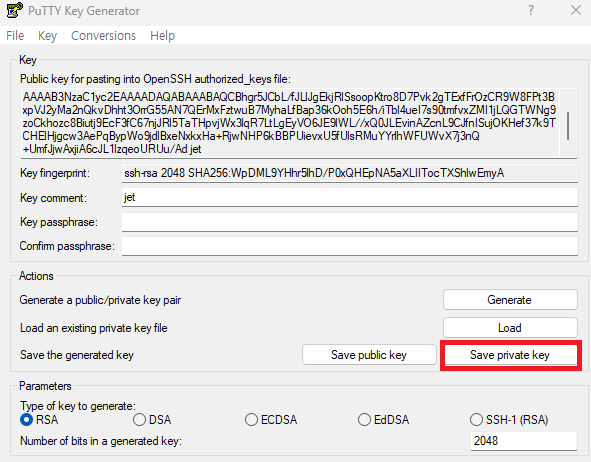591x462 pixels.
Task: Click the question mark help button
Action: [x=531, y=10]
